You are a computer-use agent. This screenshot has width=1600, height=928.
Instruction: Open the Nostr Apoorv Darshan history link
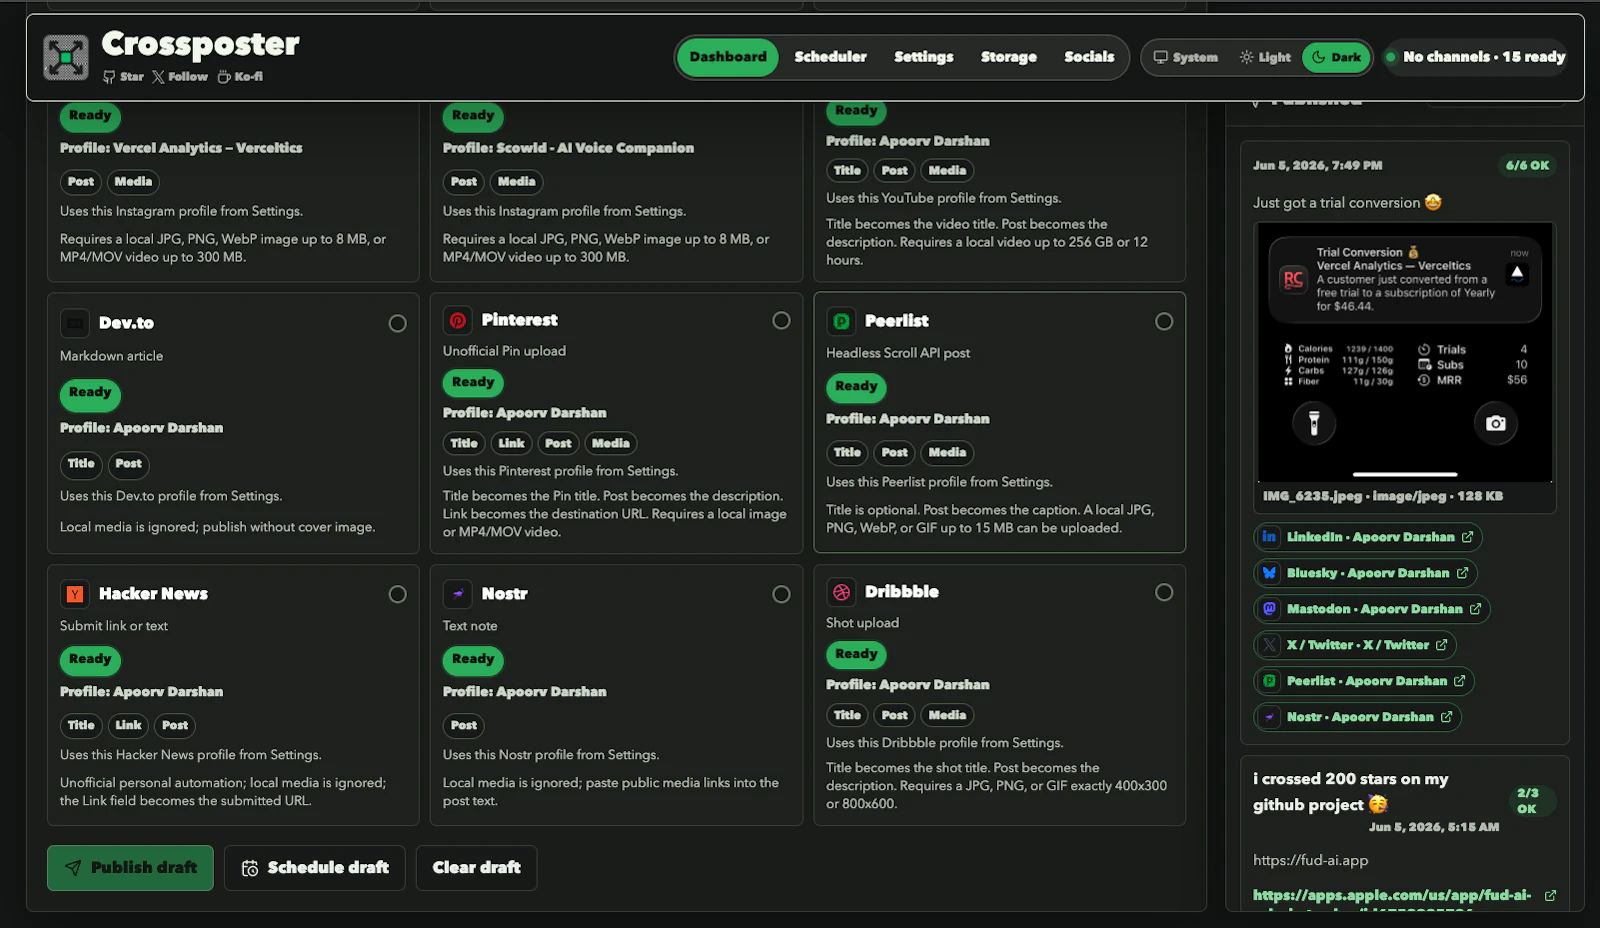(x=1357, y=717)
